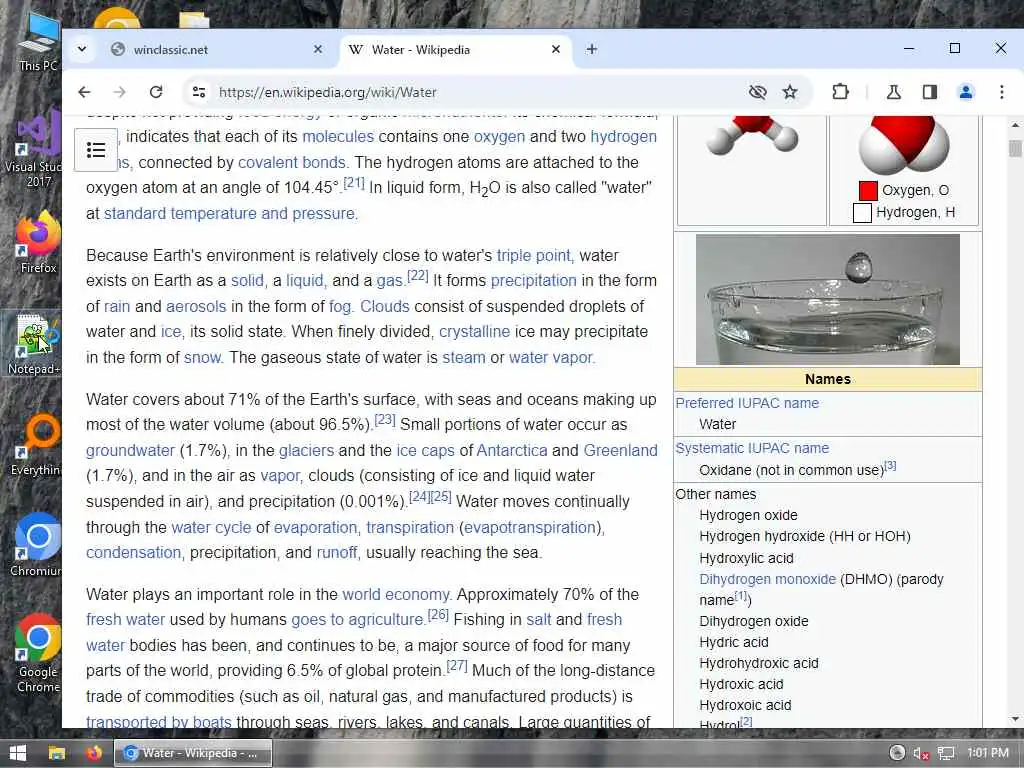
Task: Open File Explorer from the taskbar
Action: (x=57, y=754)
